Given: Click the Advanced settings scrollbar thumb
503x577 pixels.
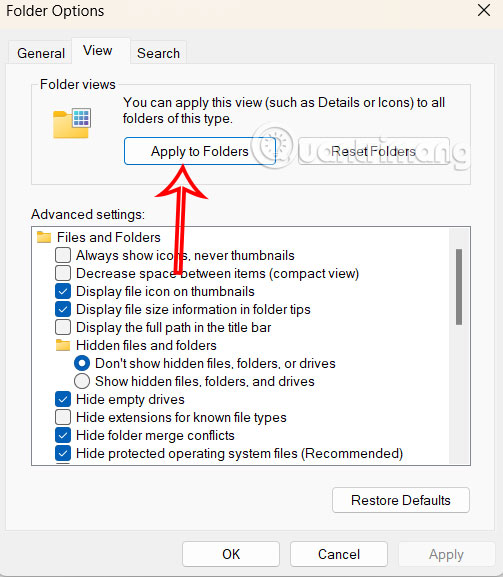Looking at the screenshot, I should tap(459, 287).
